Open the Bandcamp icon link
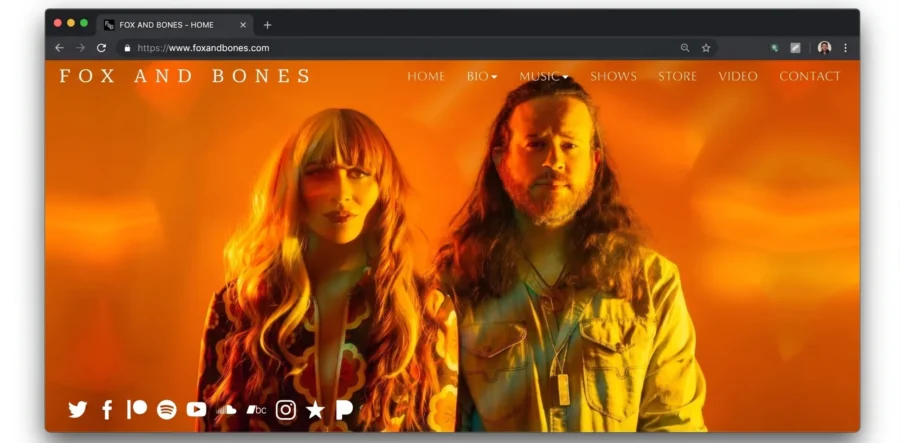Screen dimensions: 900x443 pyautogui.click(x=256, y=410)
